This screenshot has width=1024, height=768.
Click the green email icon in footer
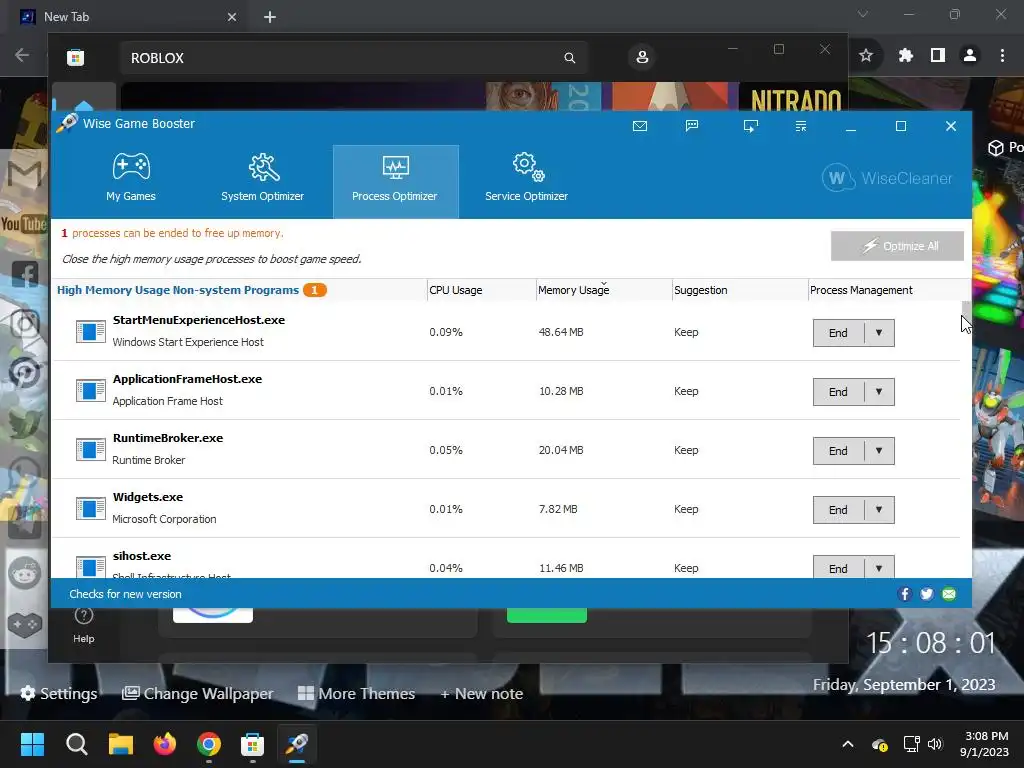(949, 594)
